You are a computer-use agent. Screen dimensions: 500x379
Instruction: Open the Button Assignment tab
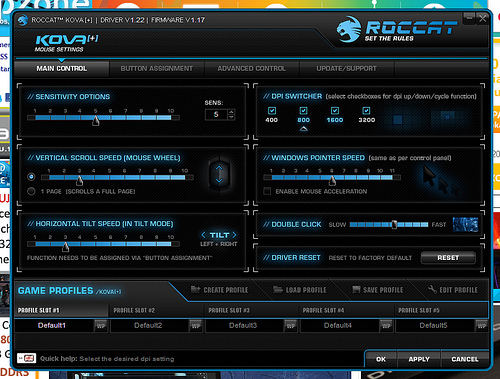coord(156,69)
